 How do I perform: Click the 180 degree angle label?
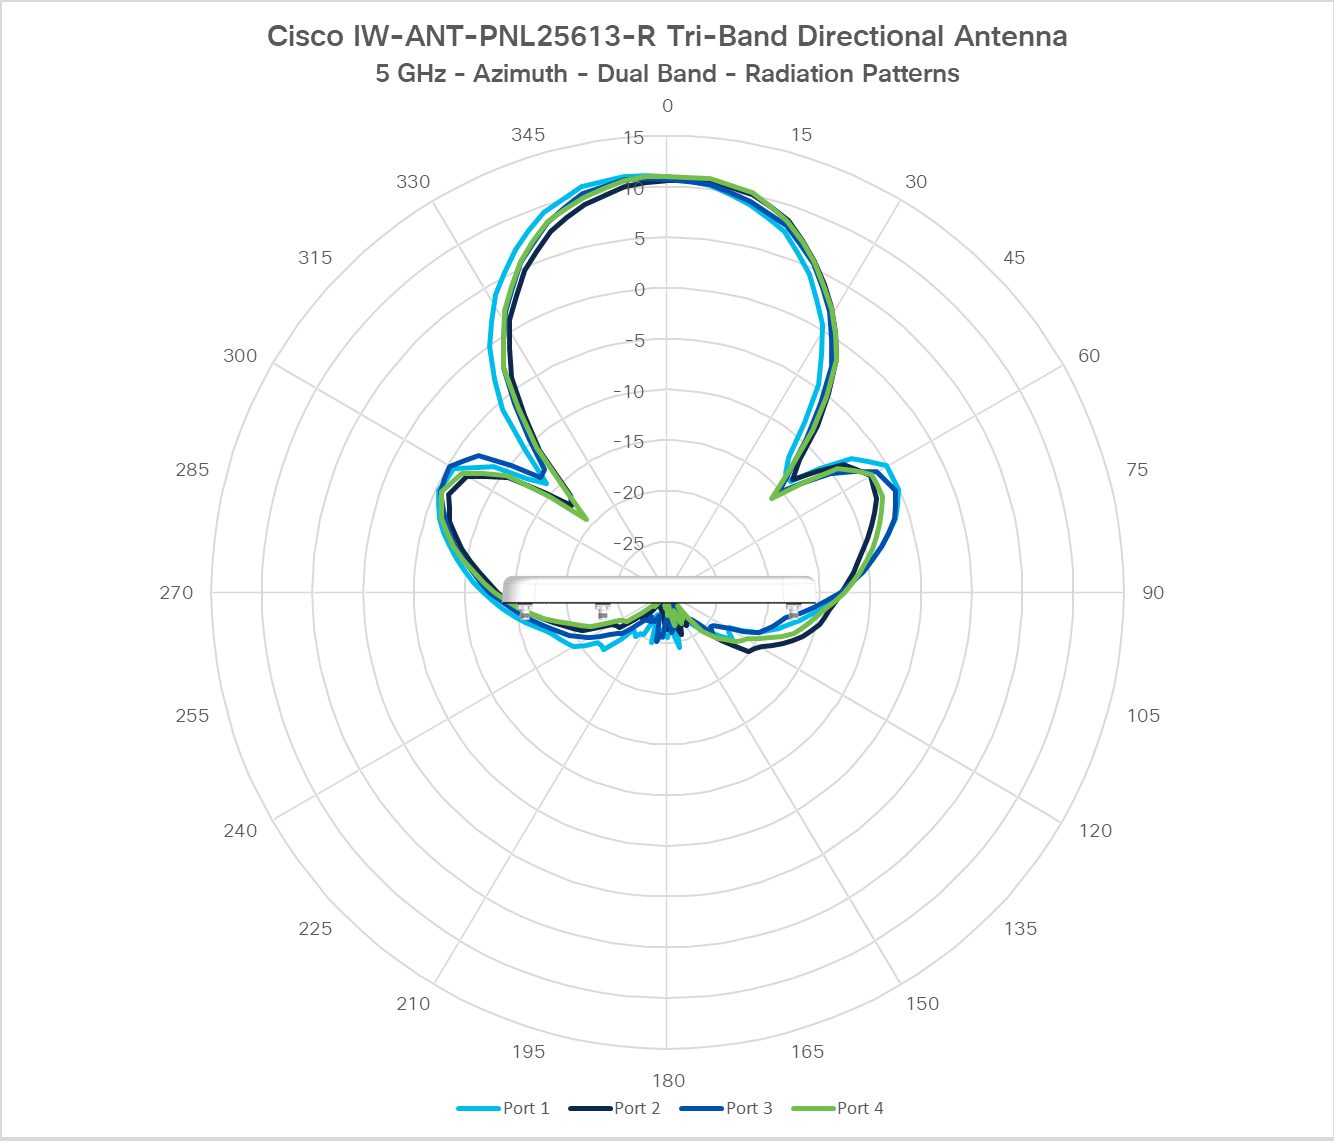click(668, 1081)
